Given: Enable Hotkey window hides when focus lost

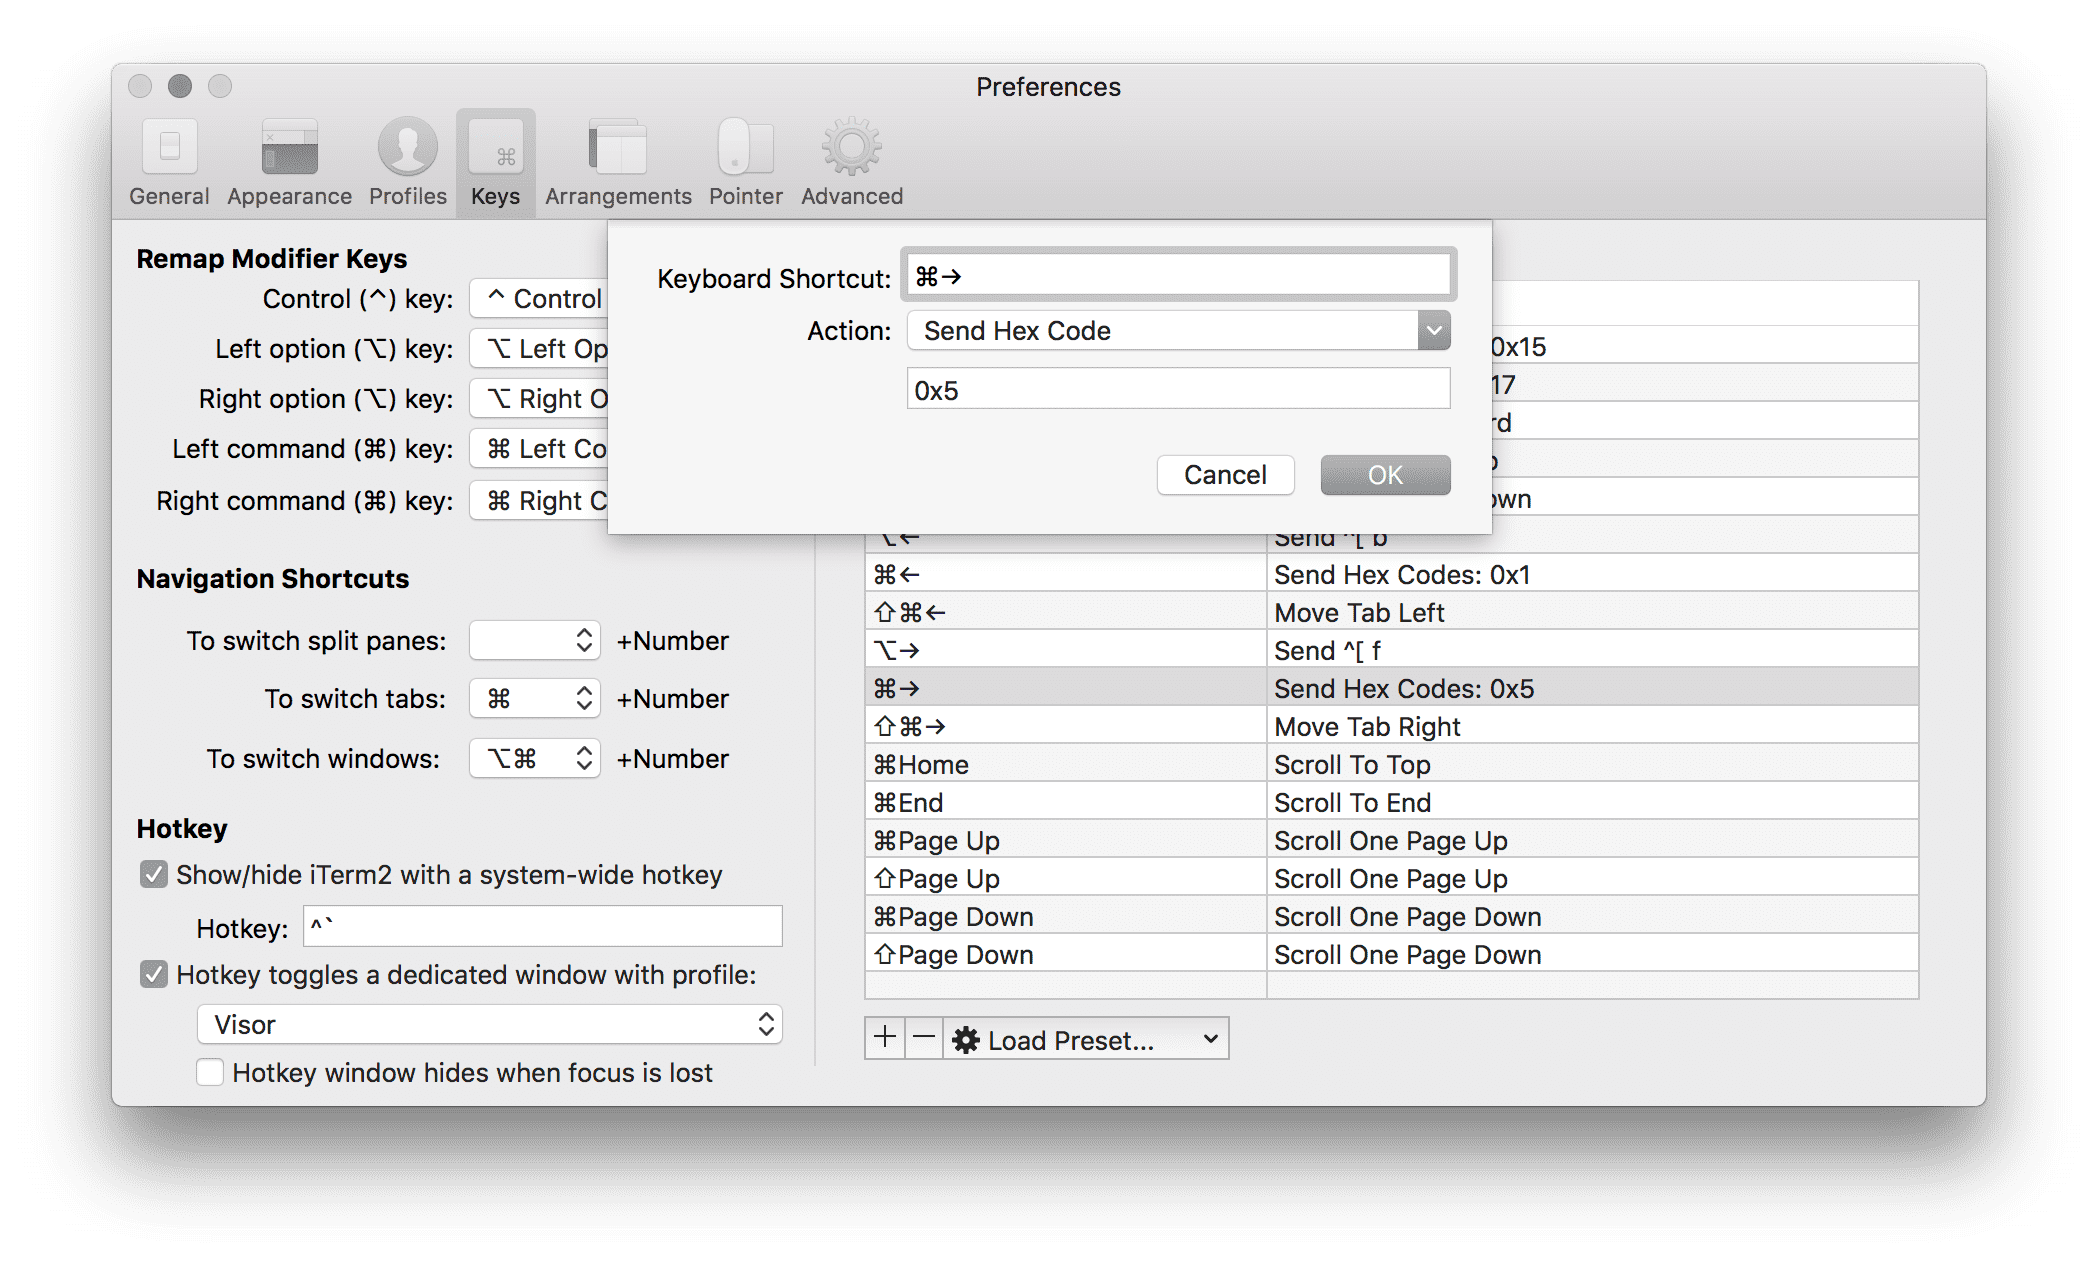Looking at the screenshot, I should tap(210, 1072).
